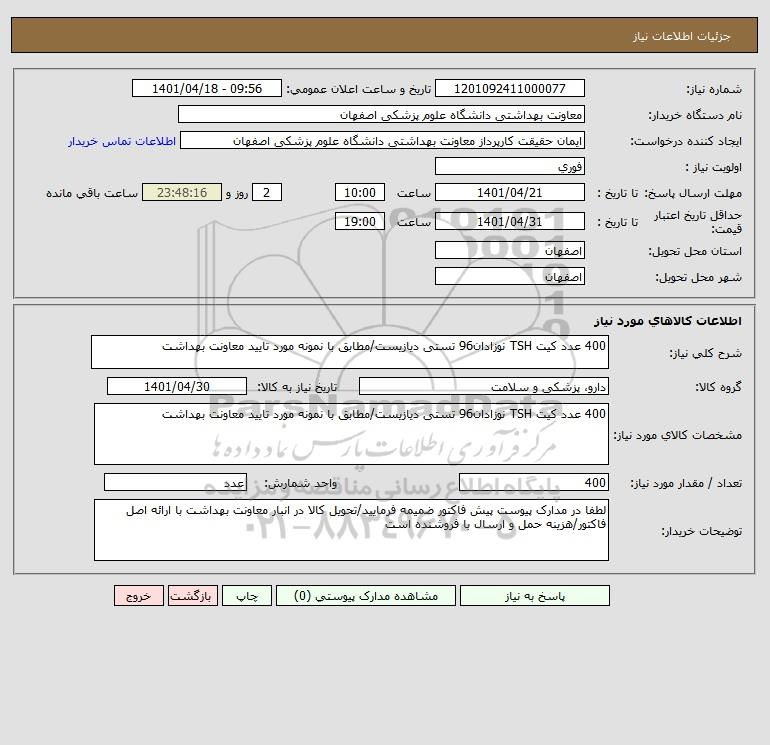Click the 'شرح کلی نیاز:' label
The height and width of the screenshot is (745, 770).
[706, 353]
